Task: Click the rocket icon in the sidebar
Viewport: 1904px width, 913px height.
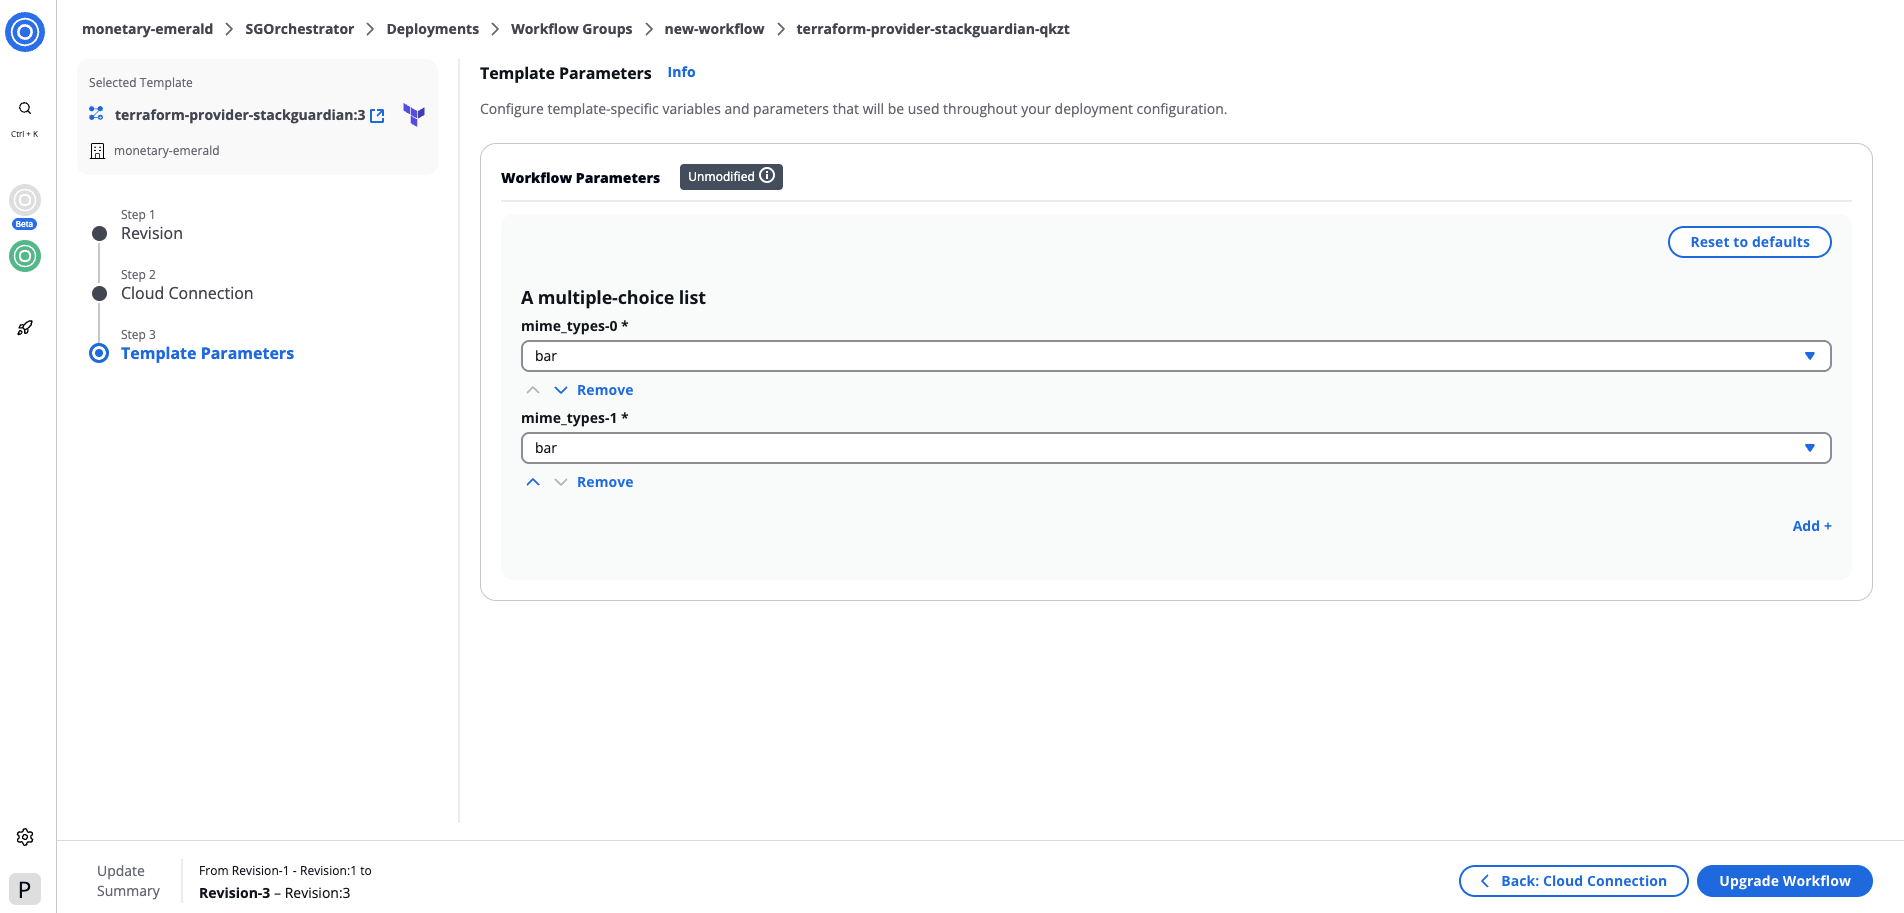Action: tap(24, 327)
